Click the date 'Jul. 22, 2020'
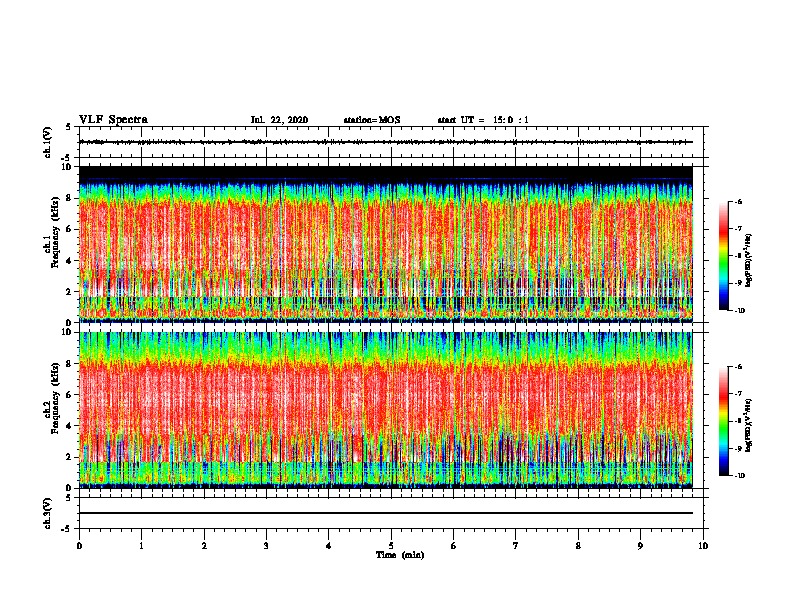 [279, 120]
